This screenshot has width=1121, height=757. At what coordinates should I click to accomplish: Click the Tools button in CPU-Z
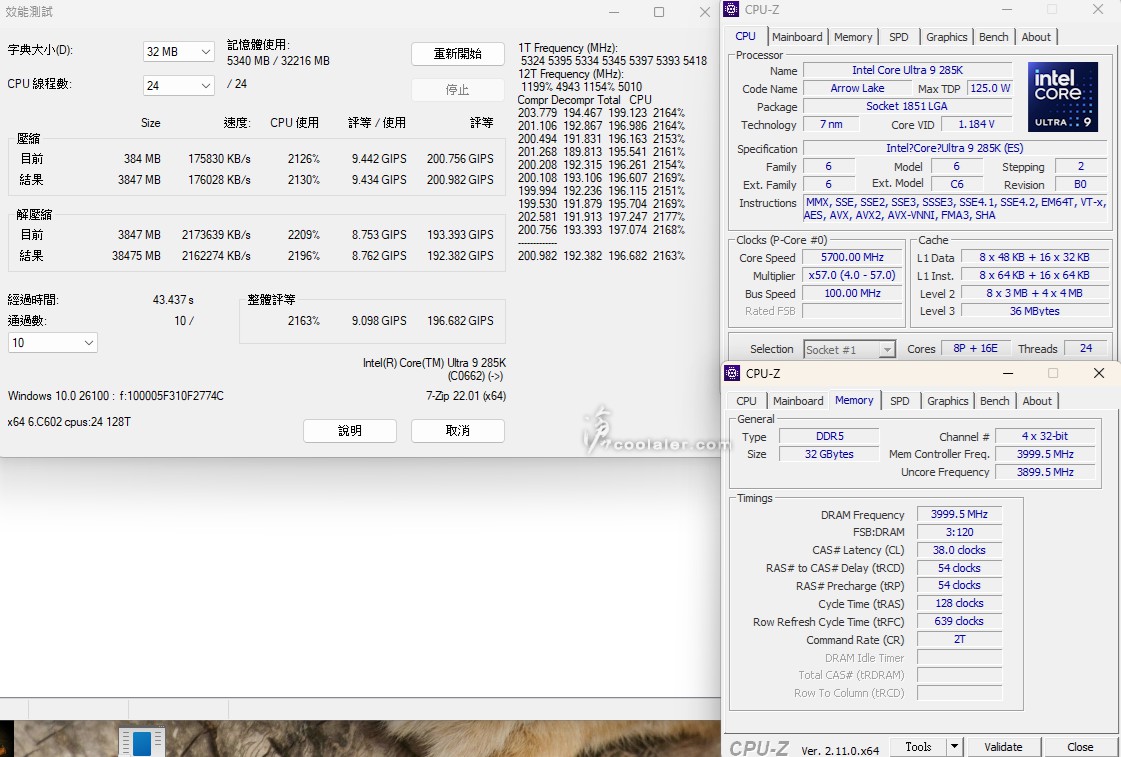coord(918,747)
